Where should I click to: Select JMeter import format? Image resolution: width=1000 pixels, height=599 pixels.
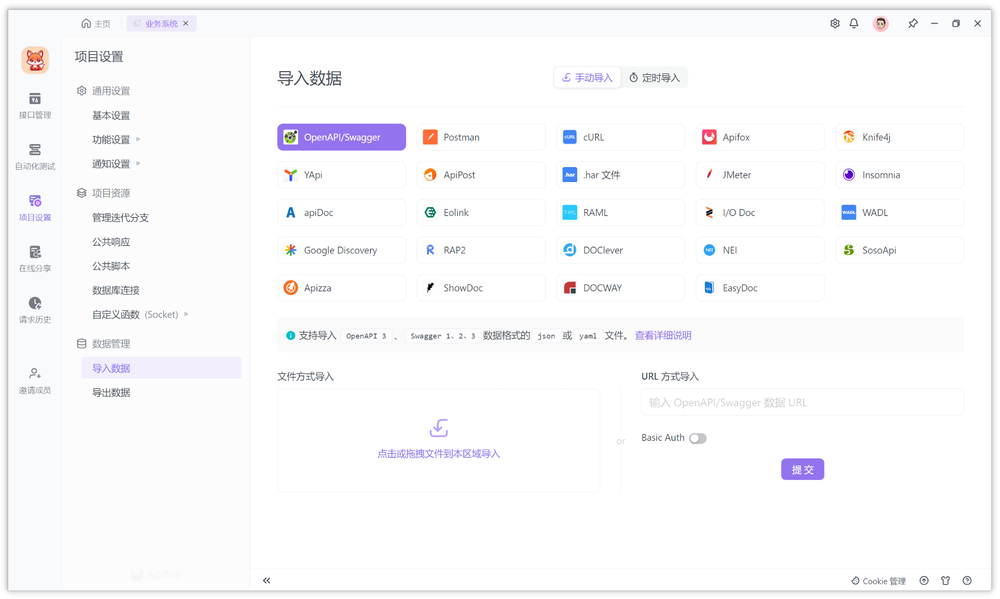click(760, 175)
